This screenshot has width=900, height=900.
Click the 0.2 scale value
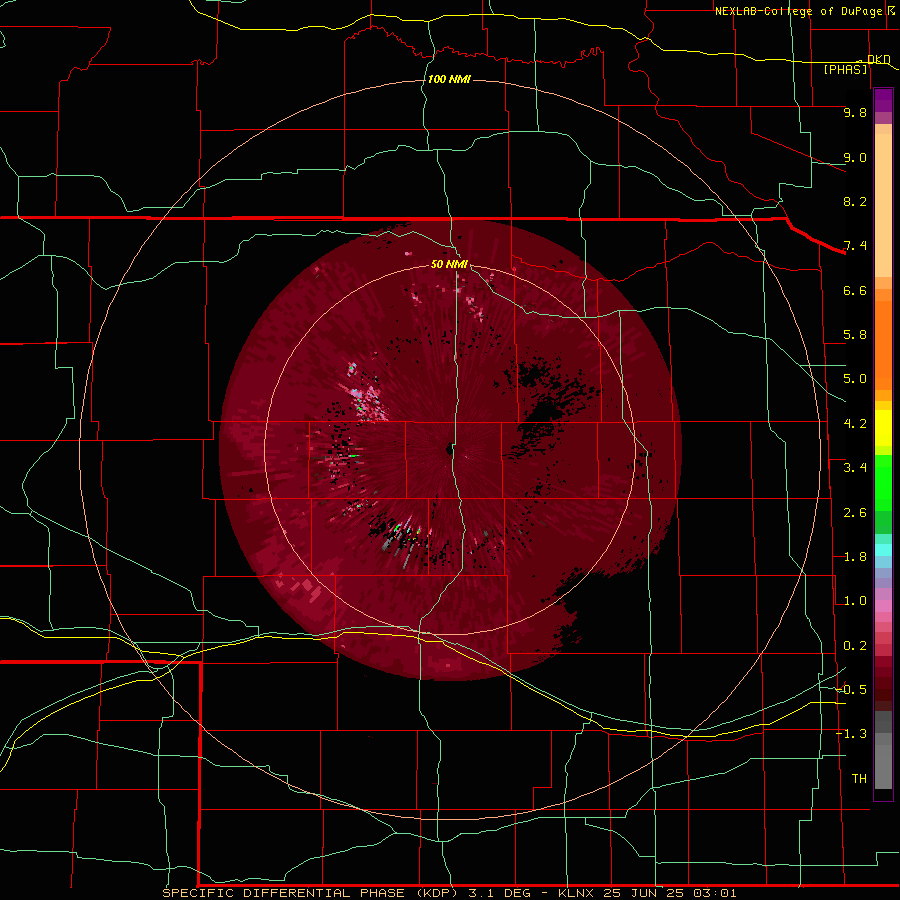tap(855, 646)
